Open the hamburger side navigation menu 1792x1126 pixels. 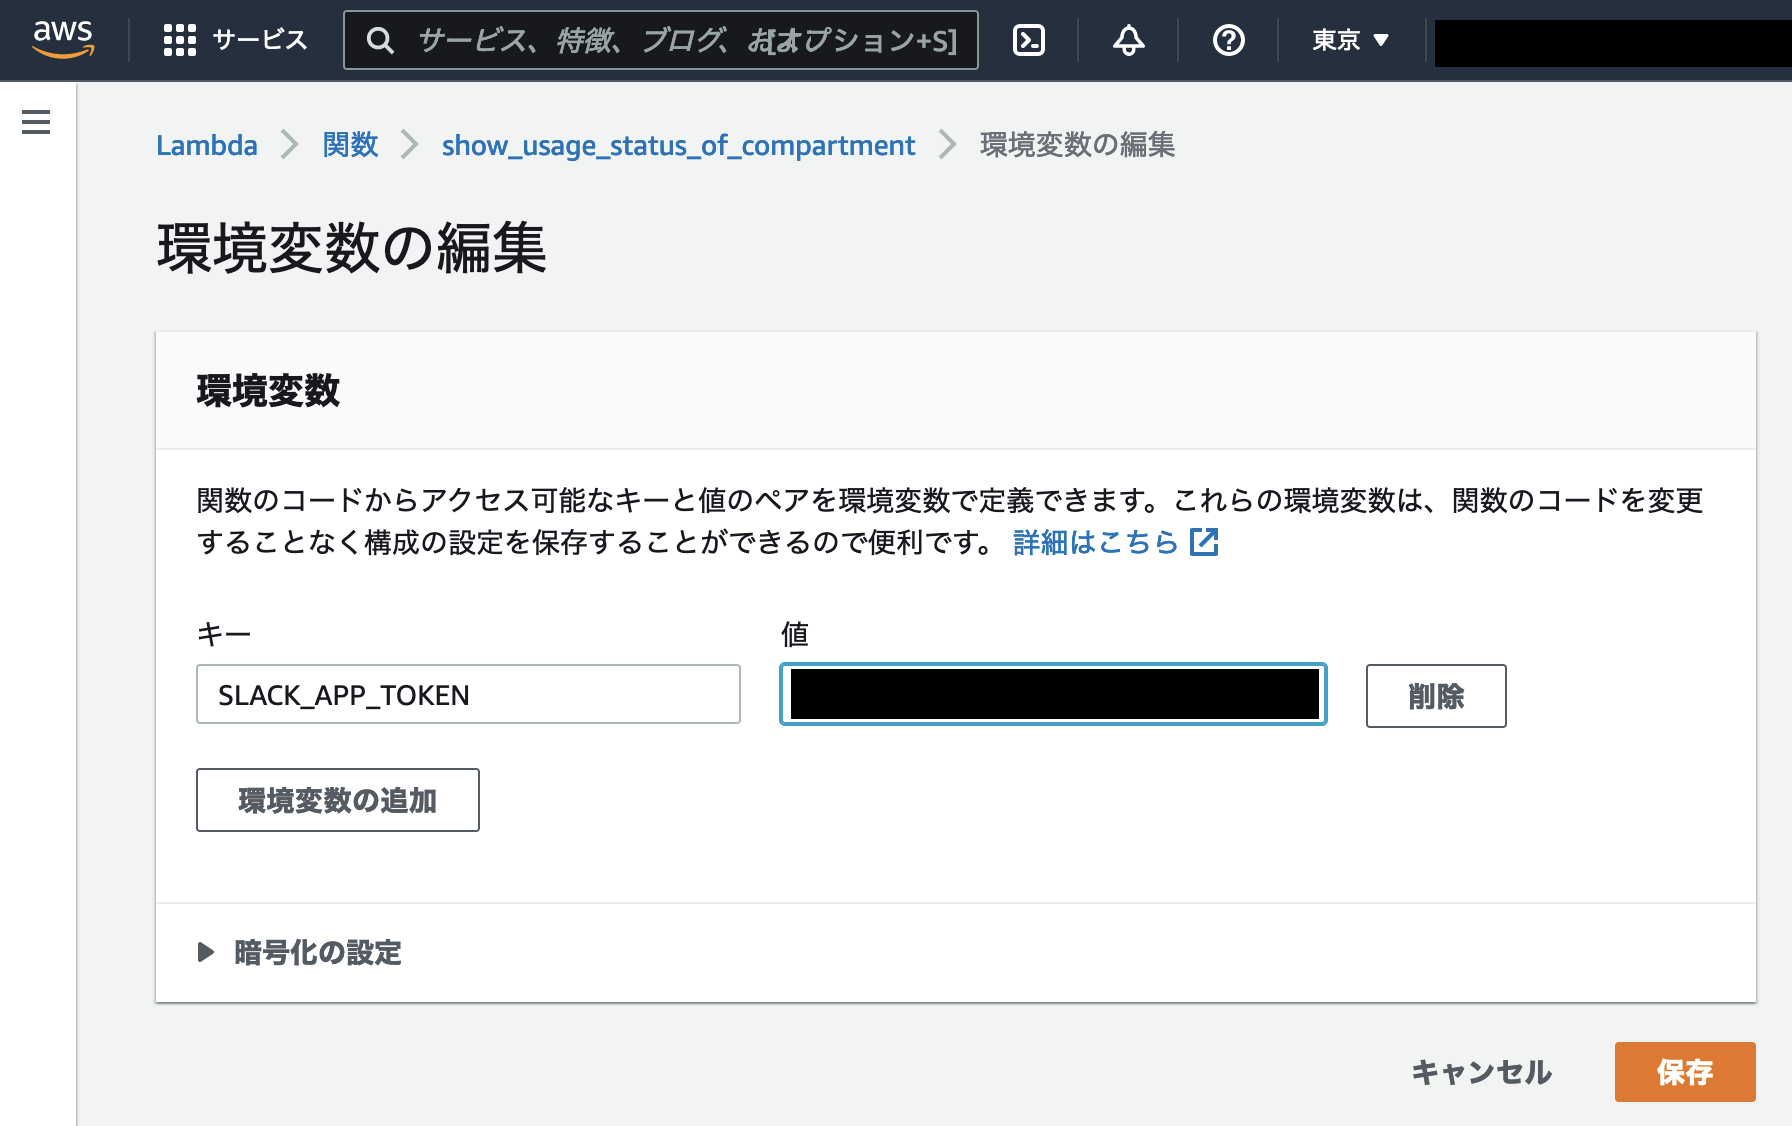click(x=36, y=122)
